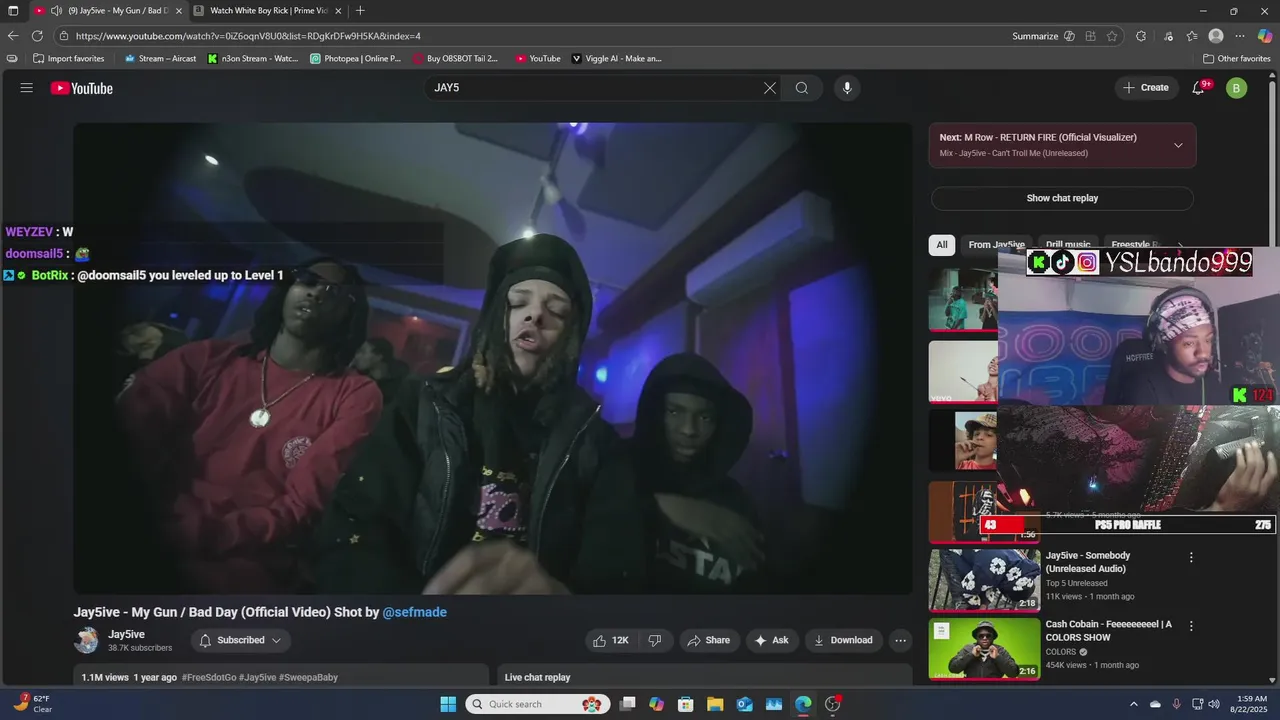Go back in the browser
Viewport: 1280px width, 720px height.
click(x=13, y=36)
